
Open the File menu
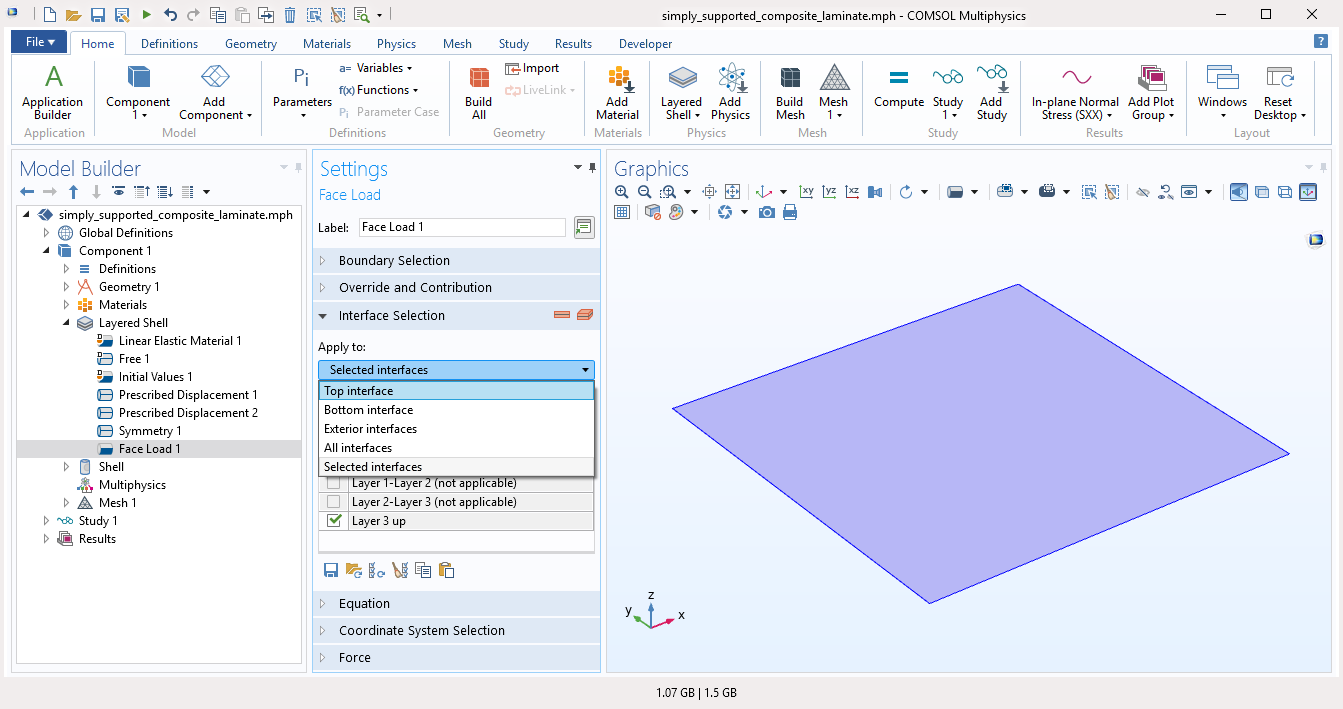coord(40,42)
